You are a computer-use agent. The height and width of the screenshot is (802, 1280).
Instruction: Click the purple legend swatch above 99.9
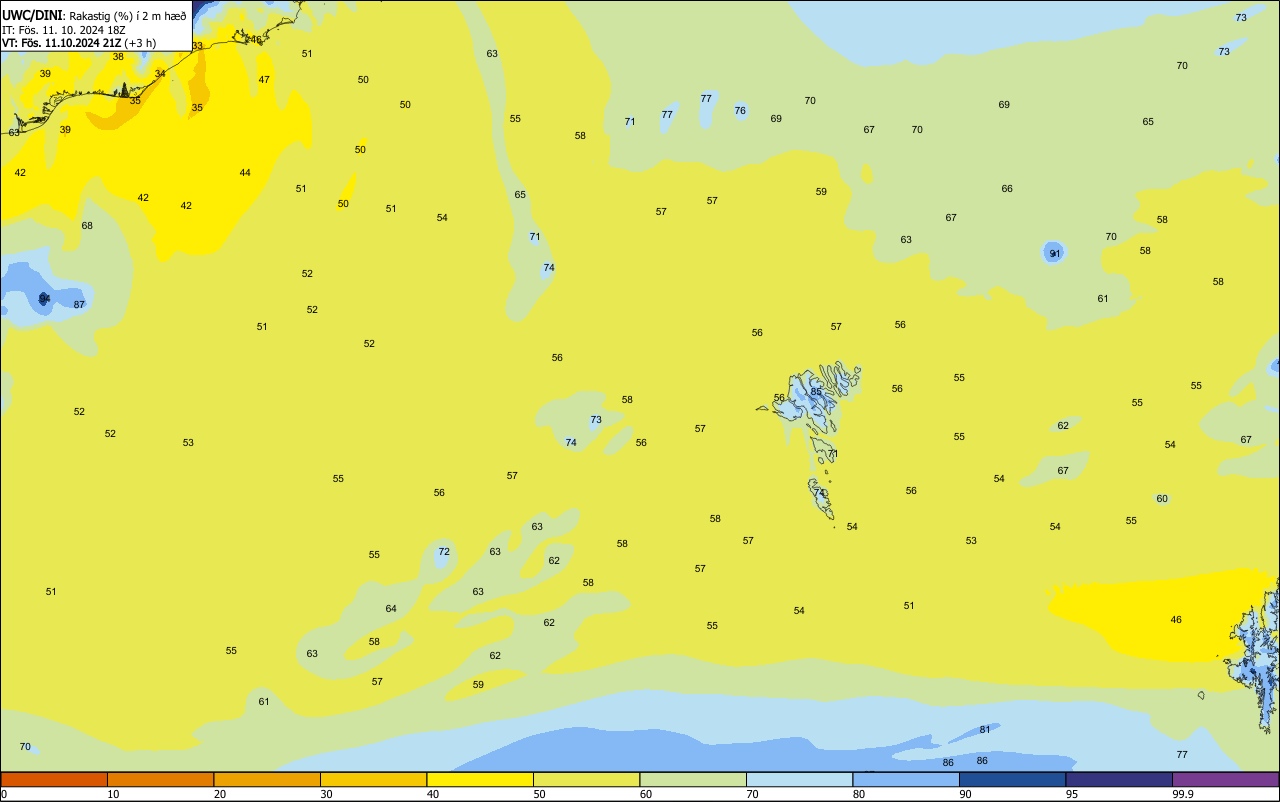[1225, 779]
